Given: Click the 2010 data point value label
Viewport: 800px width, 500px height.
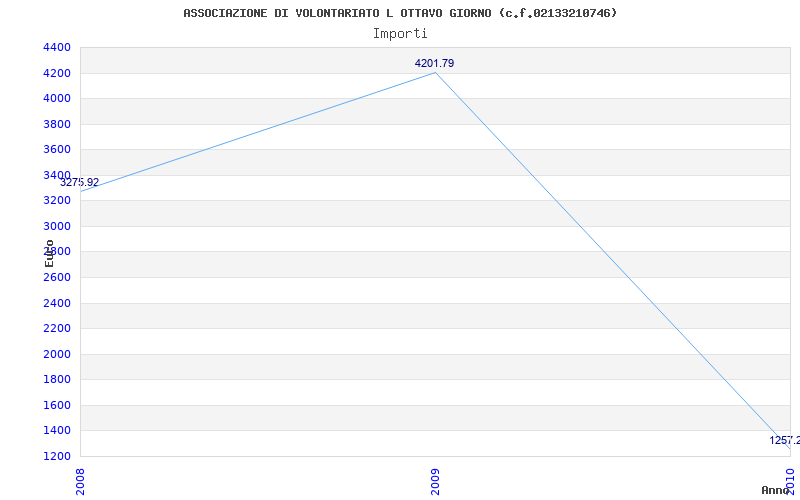Looking at the screenshot, I should point(785,440).
